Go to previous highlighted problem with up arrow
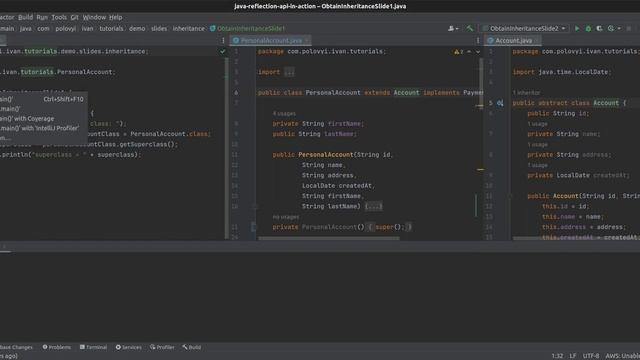This screenshot has height=360, width=640. 469,52
